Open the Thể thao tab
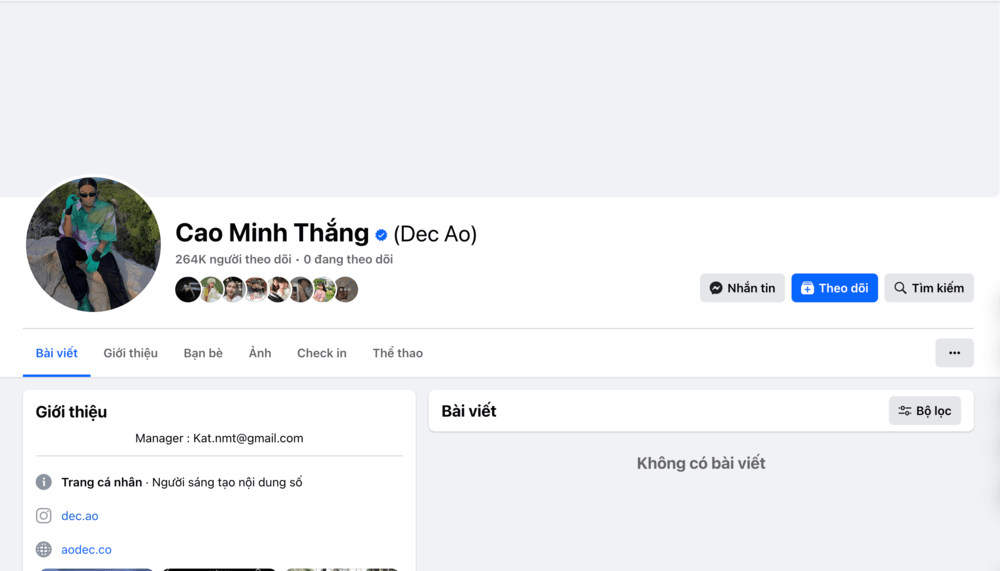 pos(397,353)
